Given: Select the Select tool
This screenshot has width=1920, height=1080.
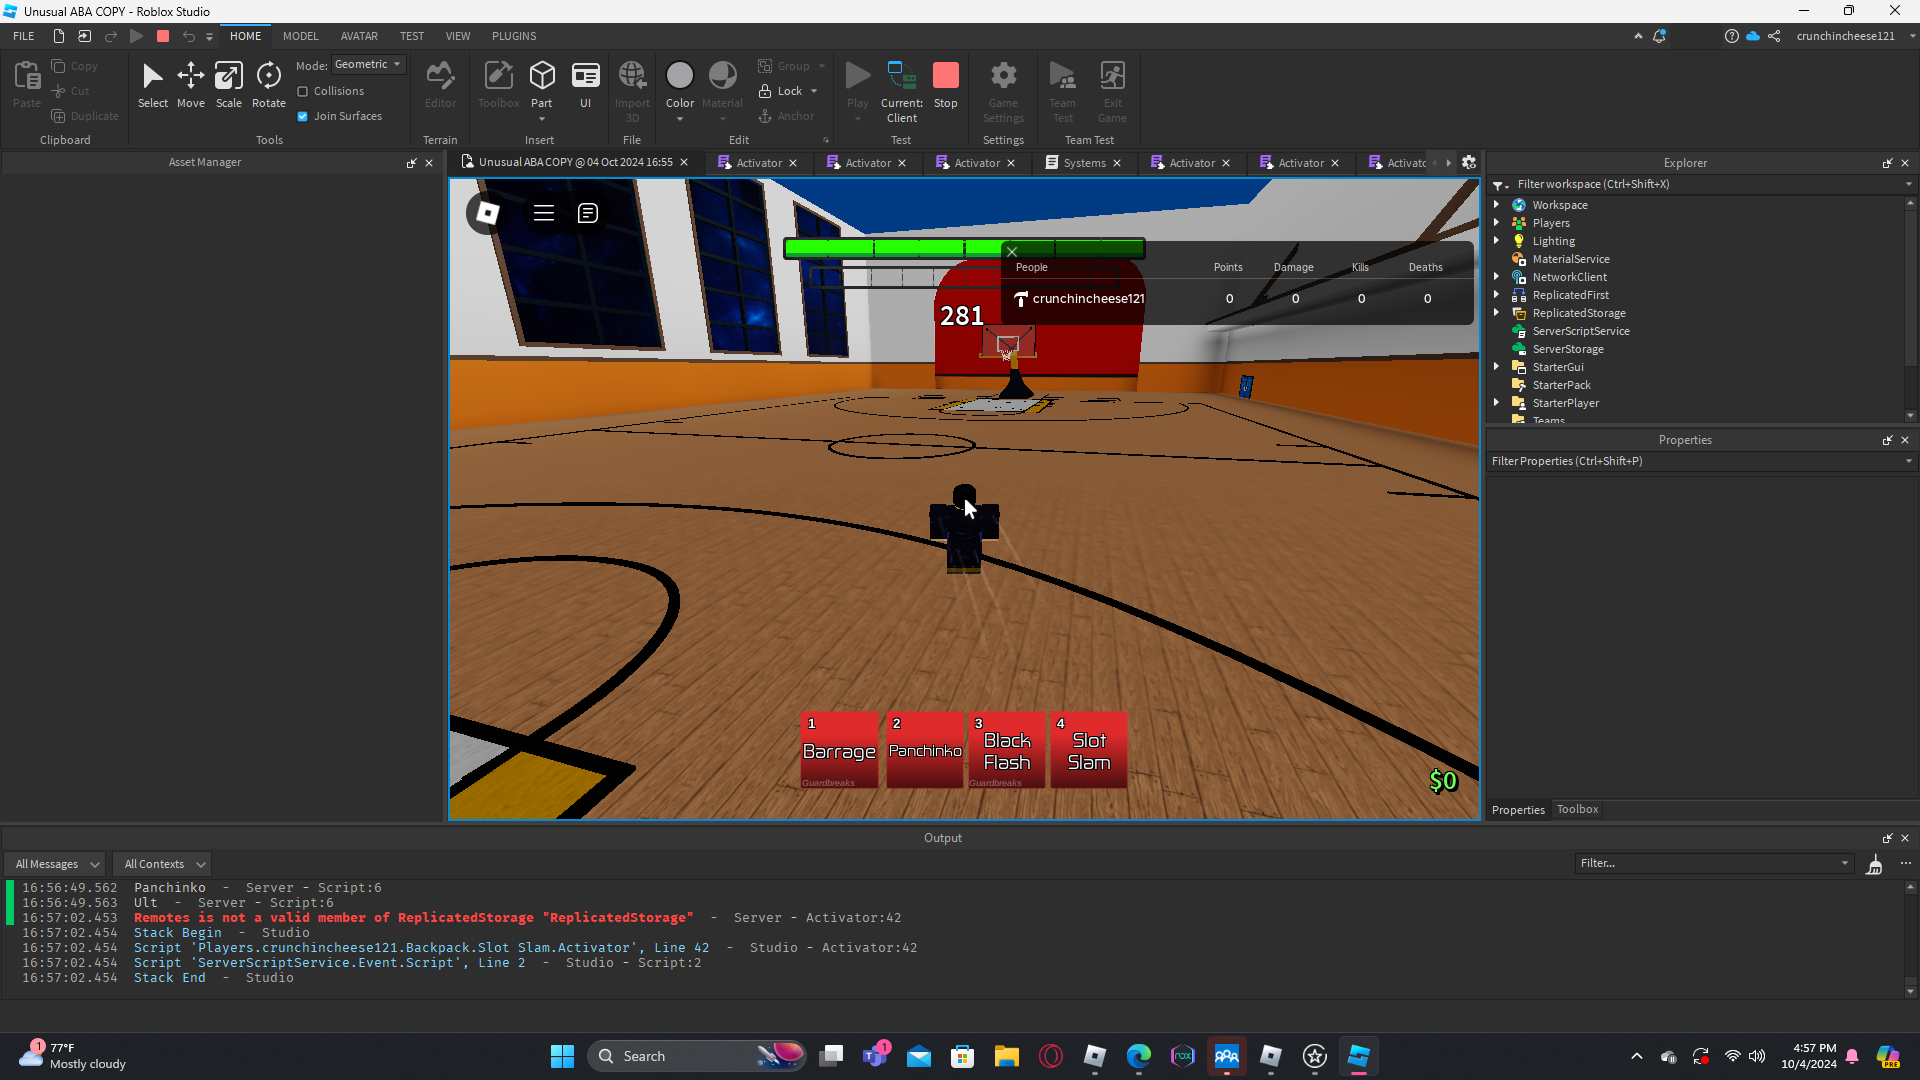Looking at the screenshot, I should click(153, 85).
